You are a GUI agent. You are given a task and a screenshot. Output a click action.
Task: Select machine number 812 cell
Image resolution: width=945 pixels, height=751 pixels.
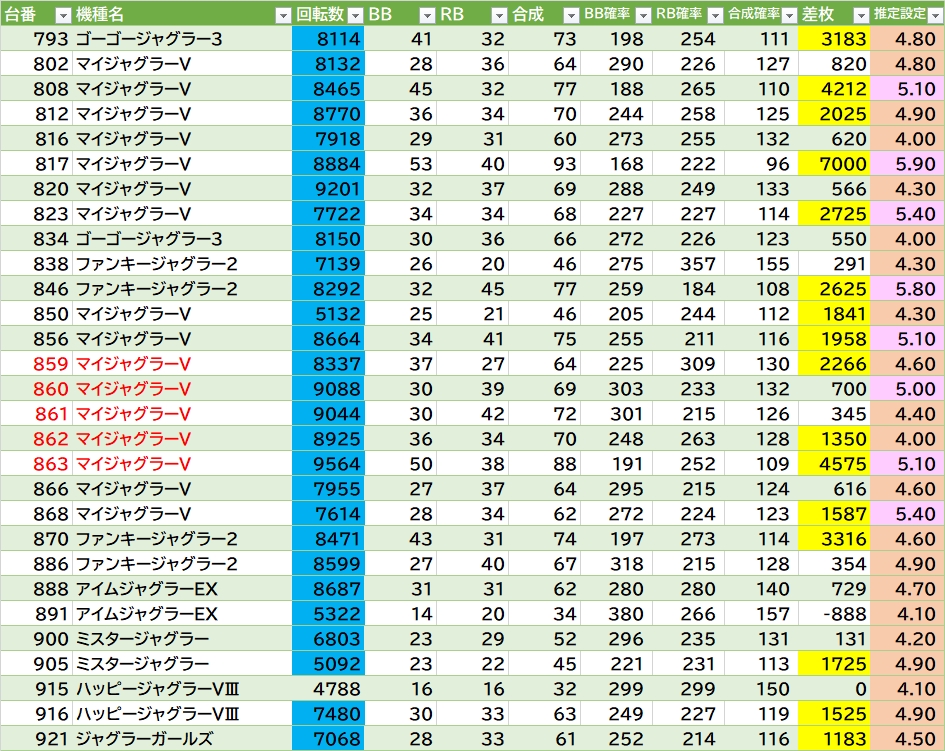click(36, 114)
